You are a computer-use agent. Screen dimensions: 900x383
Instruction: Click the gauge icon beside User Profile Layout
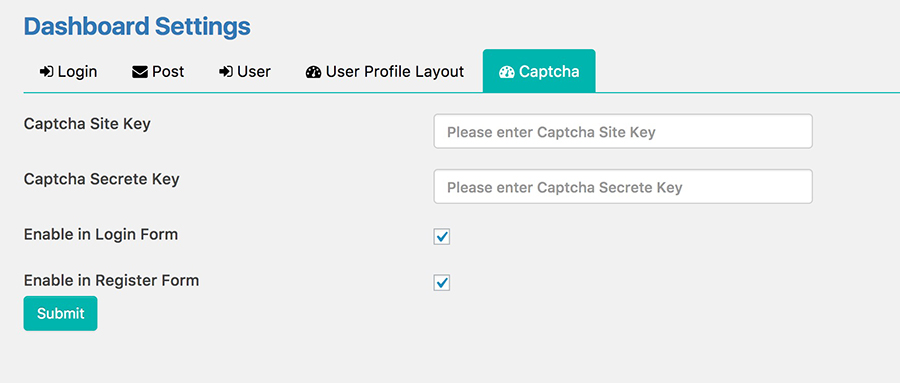313,72
